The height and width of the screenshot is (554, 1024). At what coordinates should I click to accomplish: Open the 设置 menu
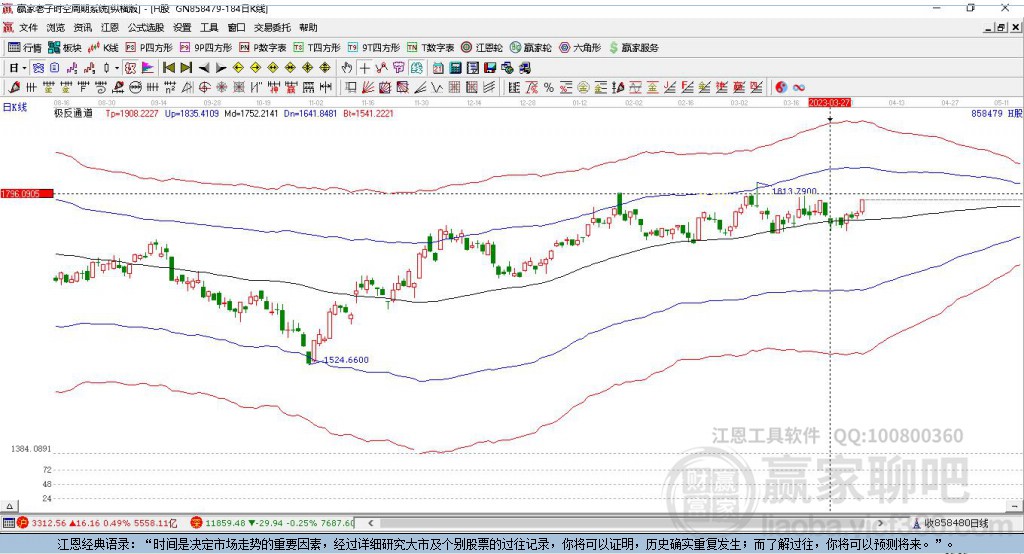point(182,27)
